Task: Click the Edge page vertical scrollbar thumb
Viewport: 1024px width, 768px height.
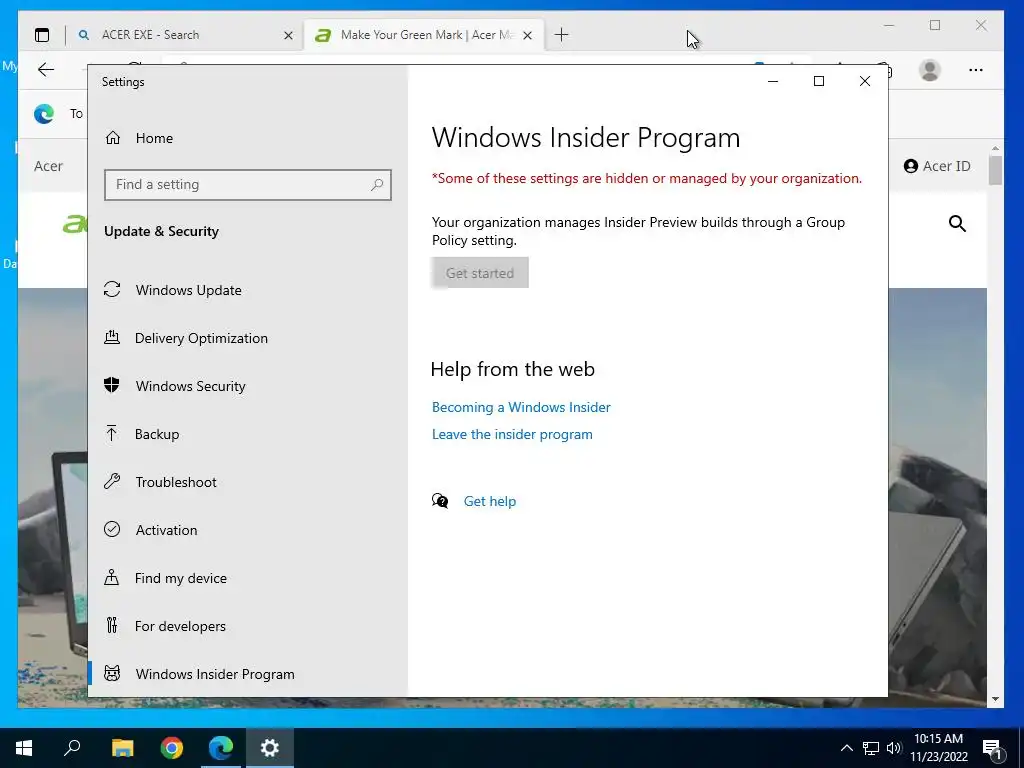Action: pyautogui.click(x=995, y=170)
